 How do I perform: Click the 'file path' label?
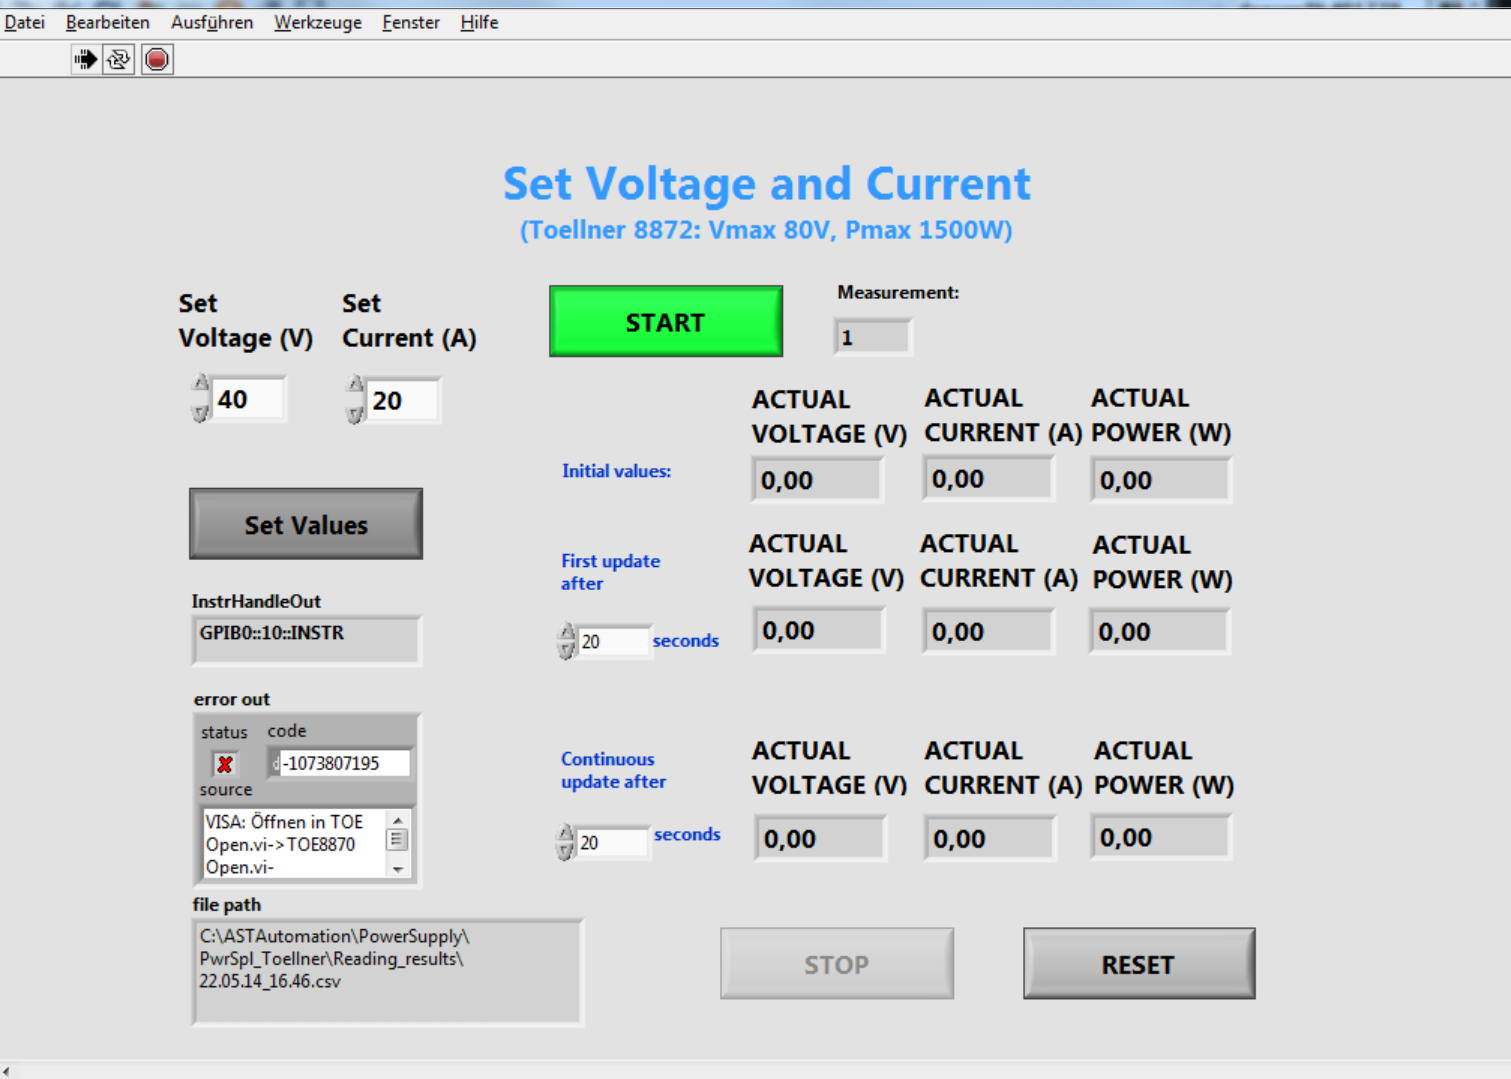(227, 904)
